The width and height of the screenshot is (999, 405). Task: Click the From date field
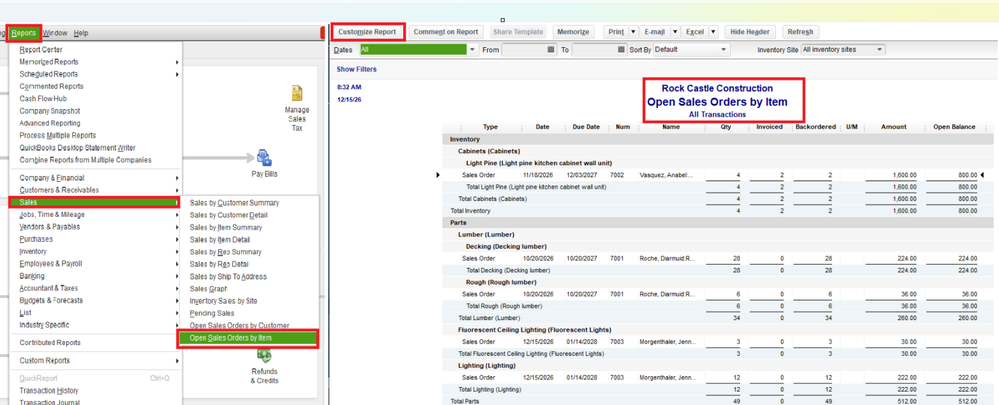524,50
